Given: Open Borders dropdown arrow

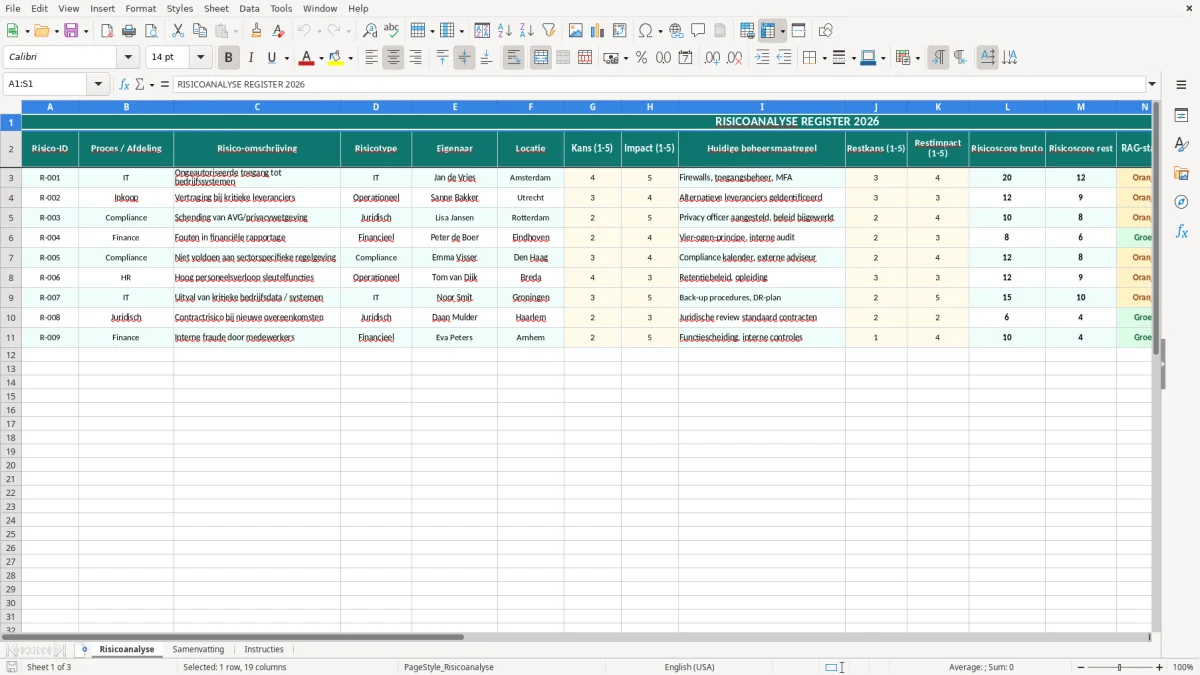Looking at the screenshot, I should [823, 58].
